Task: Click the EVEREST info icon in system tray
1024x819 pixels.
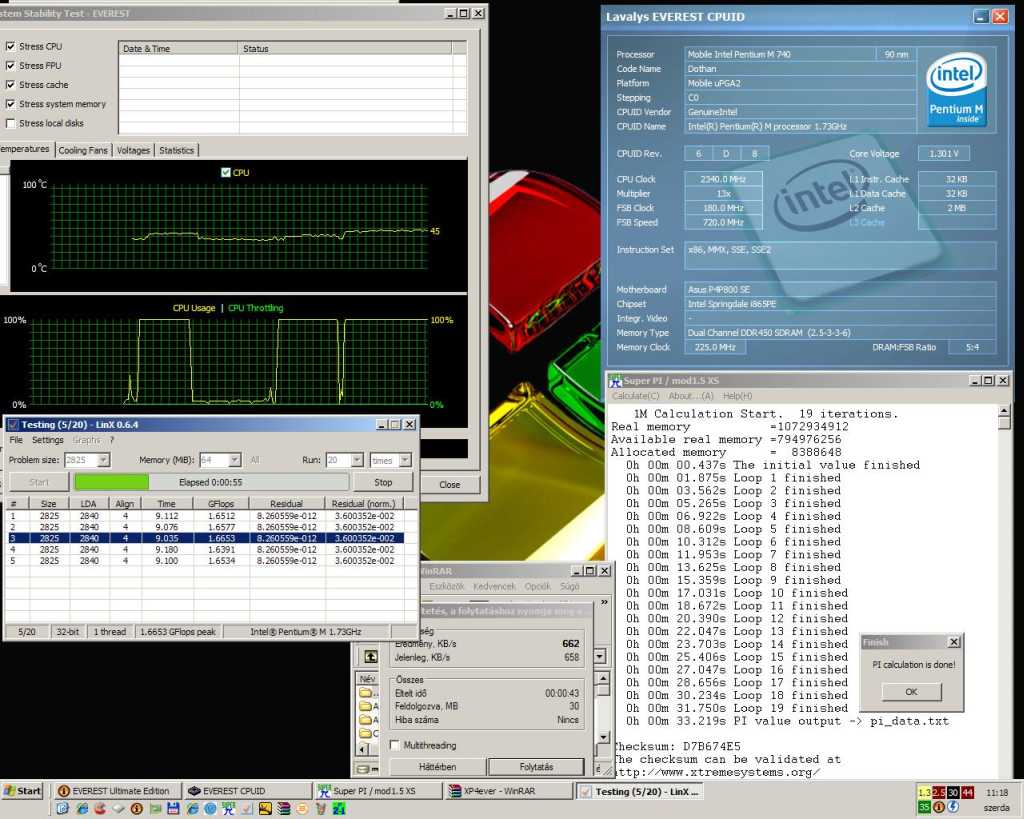Action: [941, 808]
